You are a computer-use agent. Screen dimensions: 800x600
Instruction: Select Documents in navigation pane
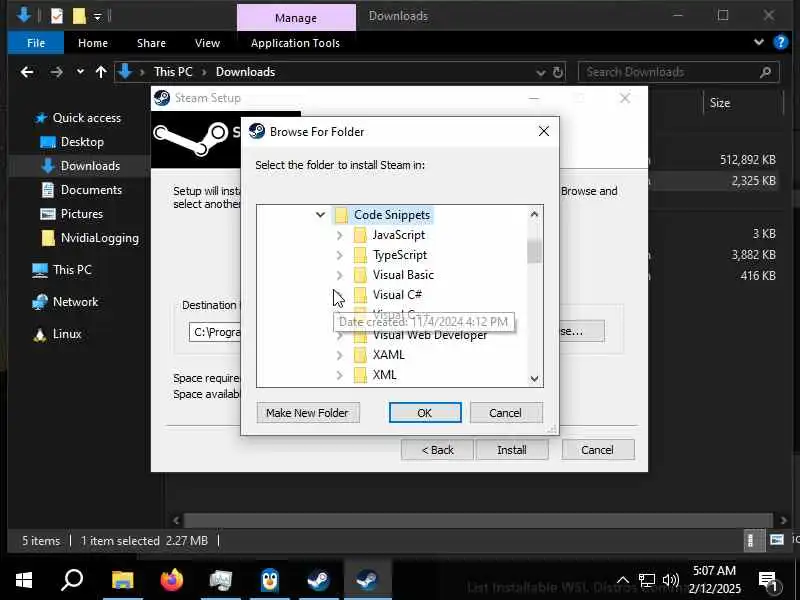click(x=91, y=190)
